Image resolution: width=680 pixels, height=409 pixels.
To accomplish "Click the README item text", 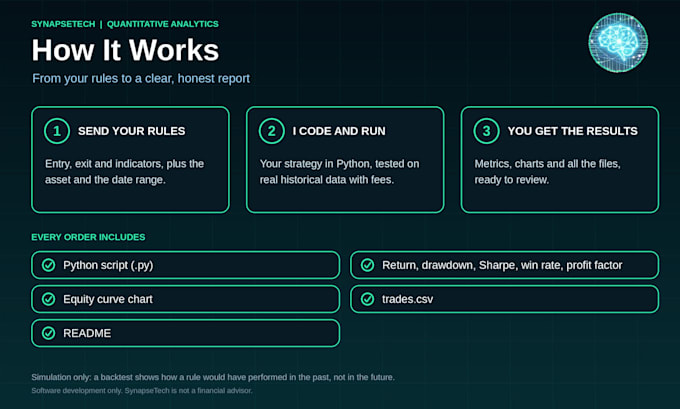I will click(87, 333).
